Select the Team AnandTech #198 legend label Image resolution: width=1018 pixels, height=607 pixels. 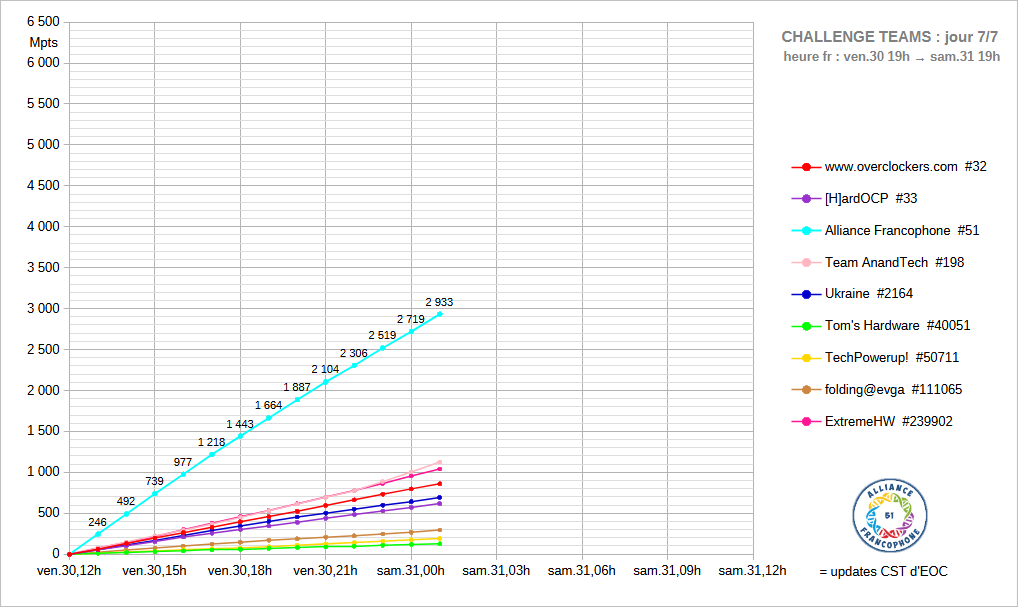tap(894, 262)
